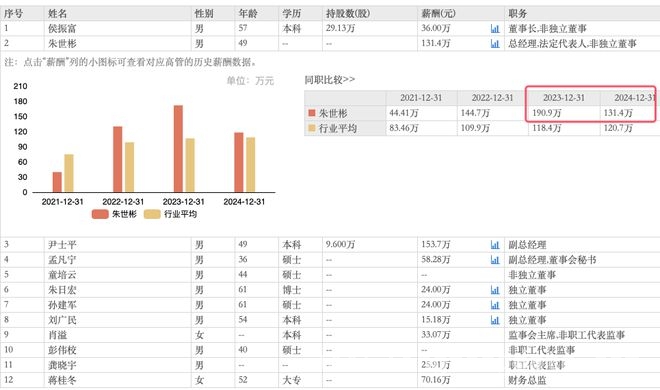The height and width of the screenshot is (390, 660).
Task: Select name cell 朱世彬 in row 2
Action: 62,43
